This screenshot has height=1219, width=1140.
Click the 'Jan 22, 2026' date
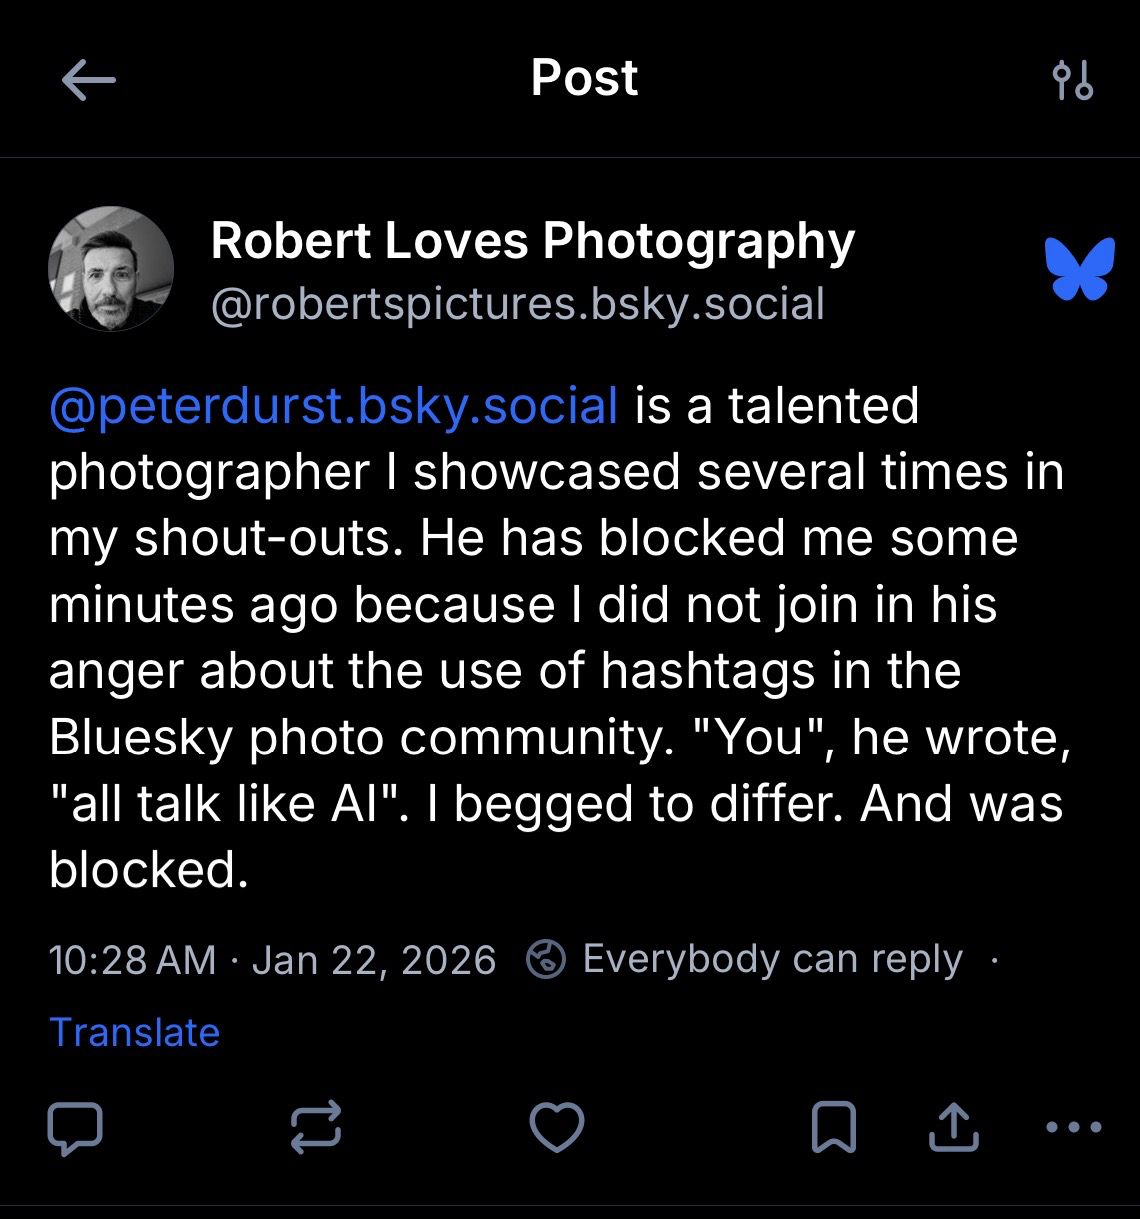[374, 960]
